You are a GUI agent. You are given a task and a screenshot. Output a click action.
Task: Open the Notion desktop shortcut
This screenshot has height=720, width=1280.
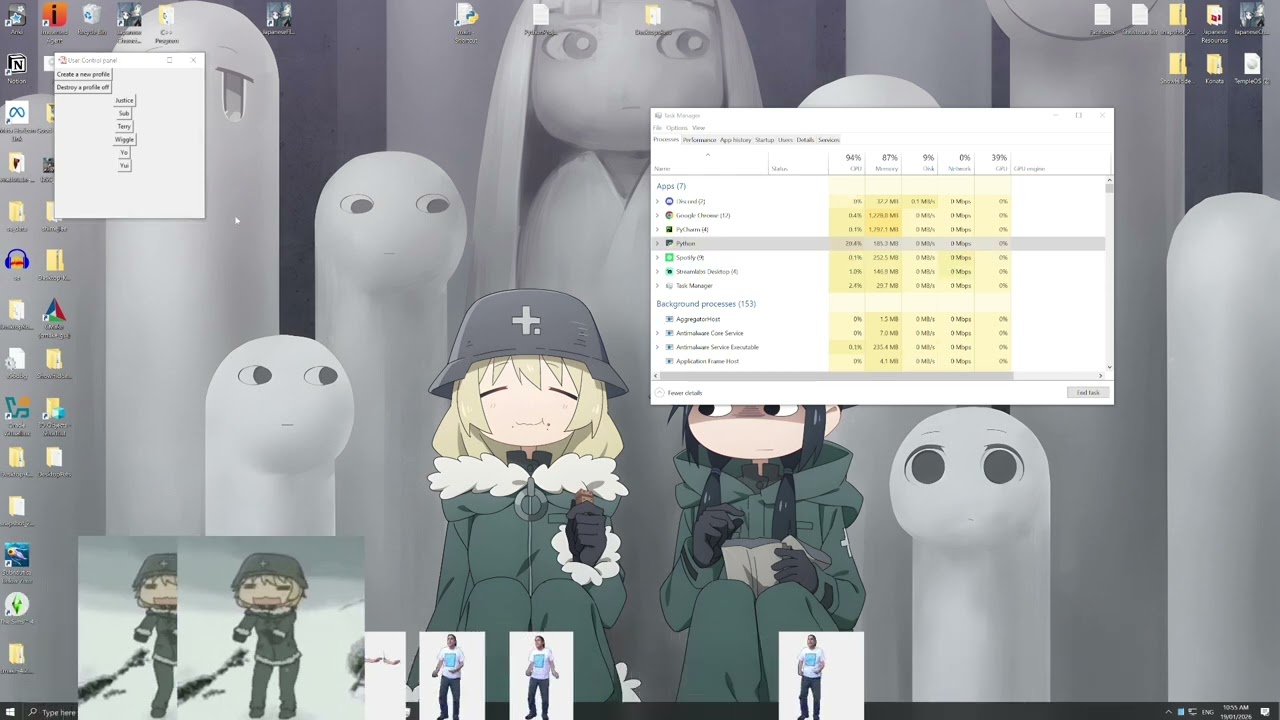[16, 67]
